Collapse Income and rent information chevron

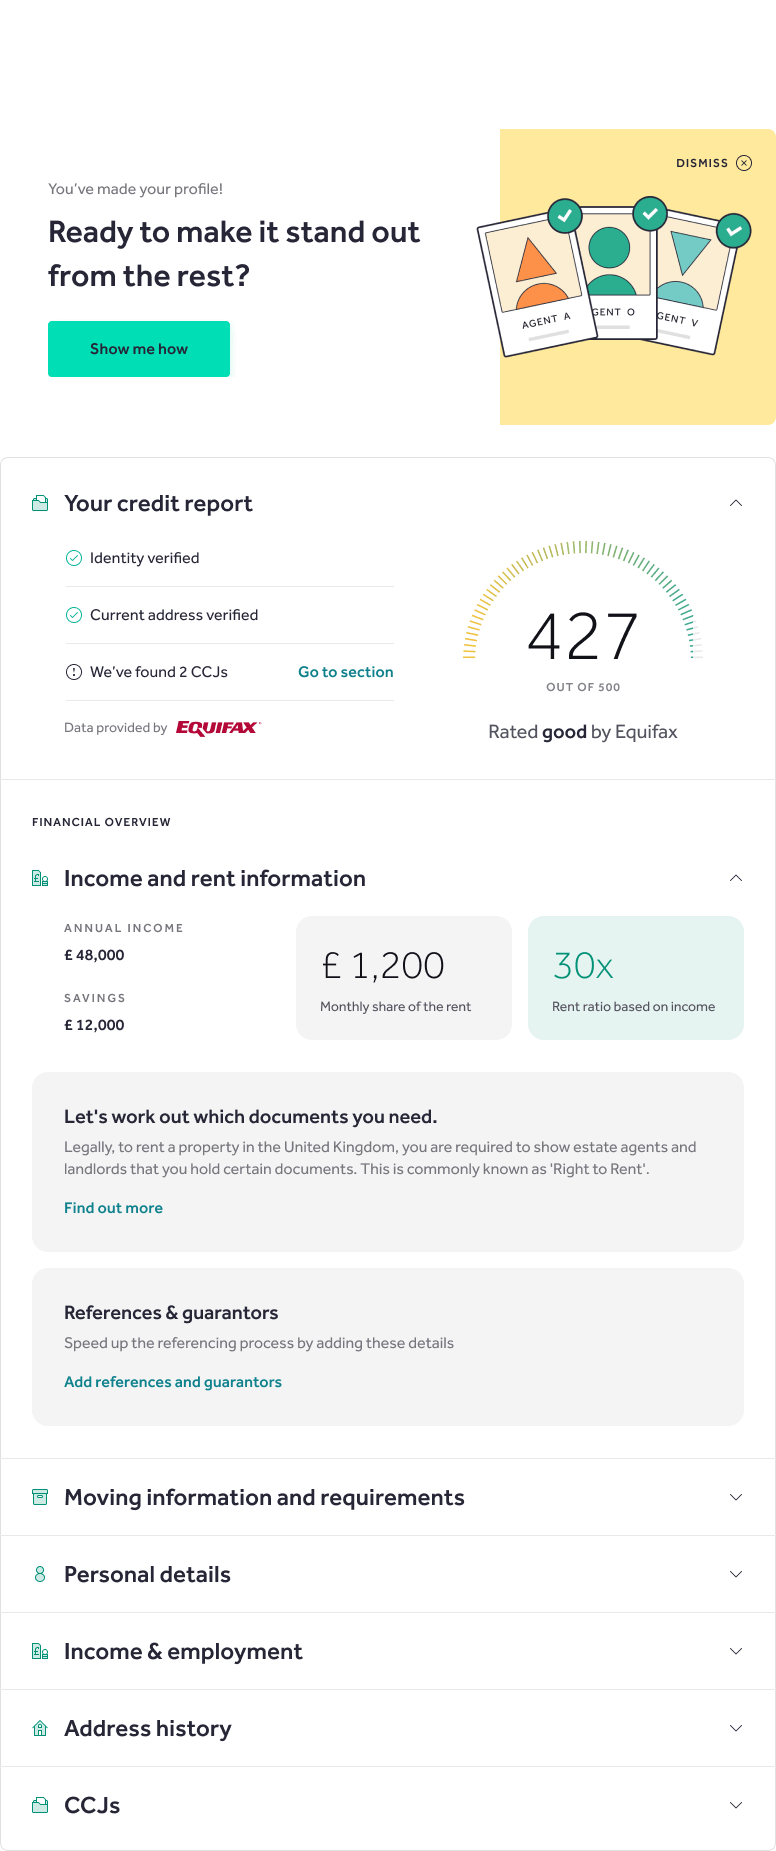(x=736, y=878)
